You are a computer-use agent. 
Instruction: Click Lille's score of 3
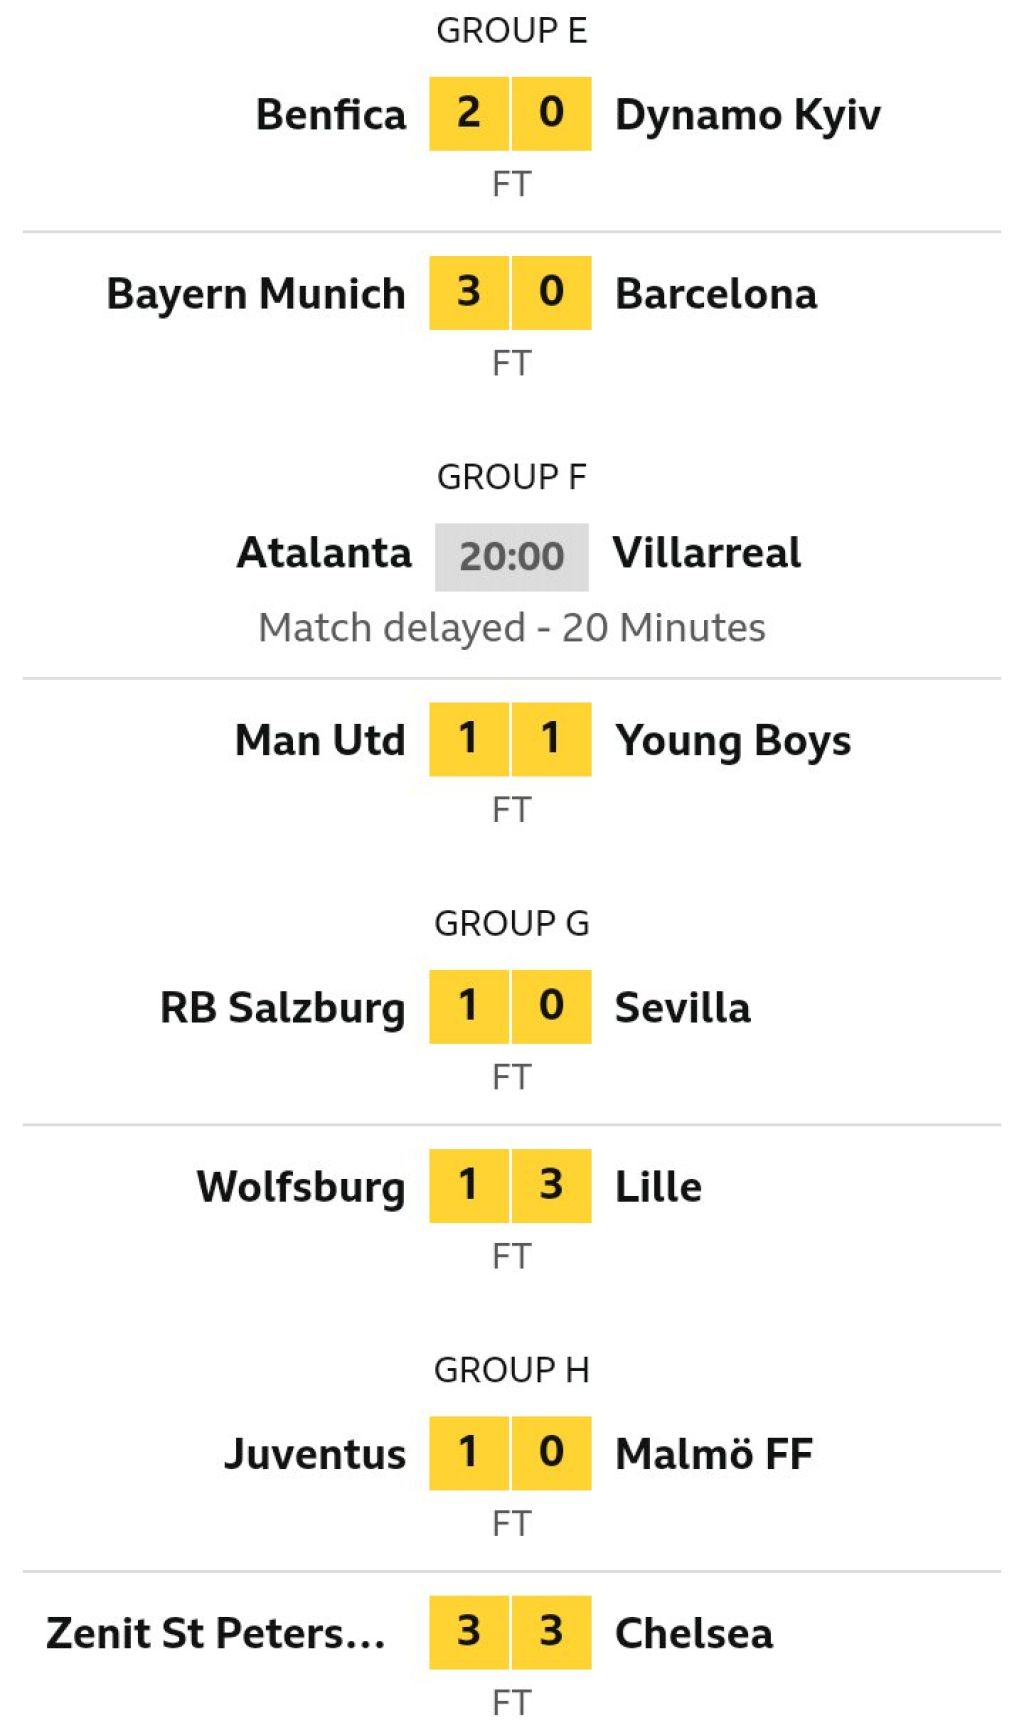tap(552, 1186)
